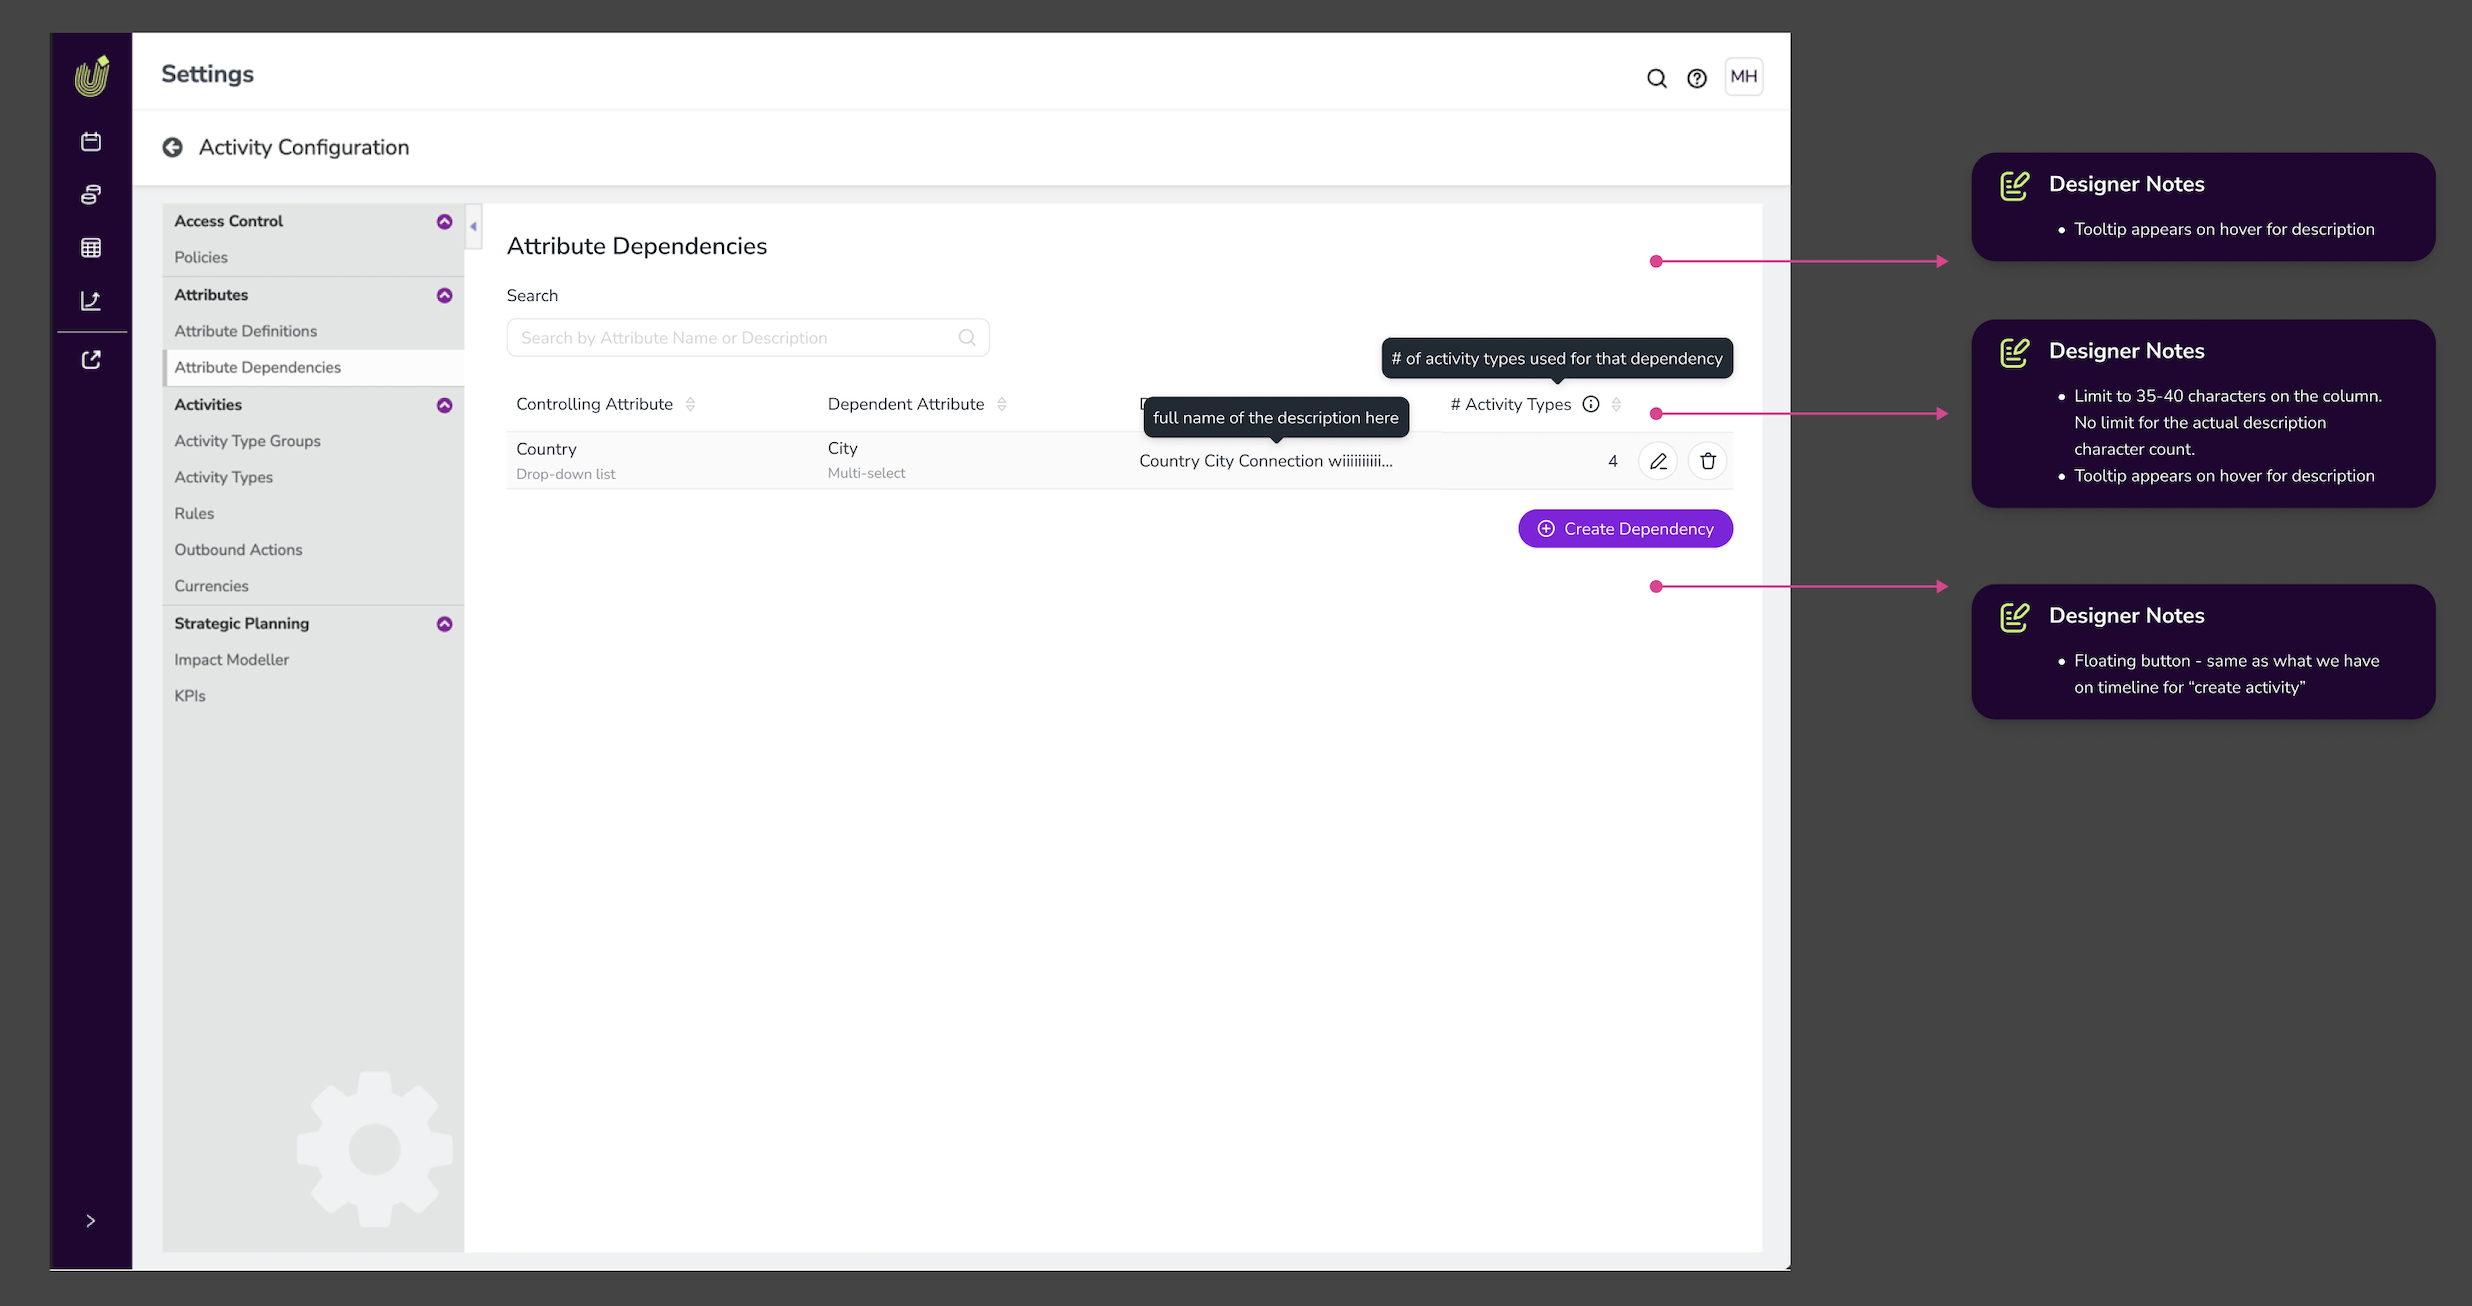Collapse the Strategic Planning section
Screen dimensions: 2472x1306
point(445,624)
